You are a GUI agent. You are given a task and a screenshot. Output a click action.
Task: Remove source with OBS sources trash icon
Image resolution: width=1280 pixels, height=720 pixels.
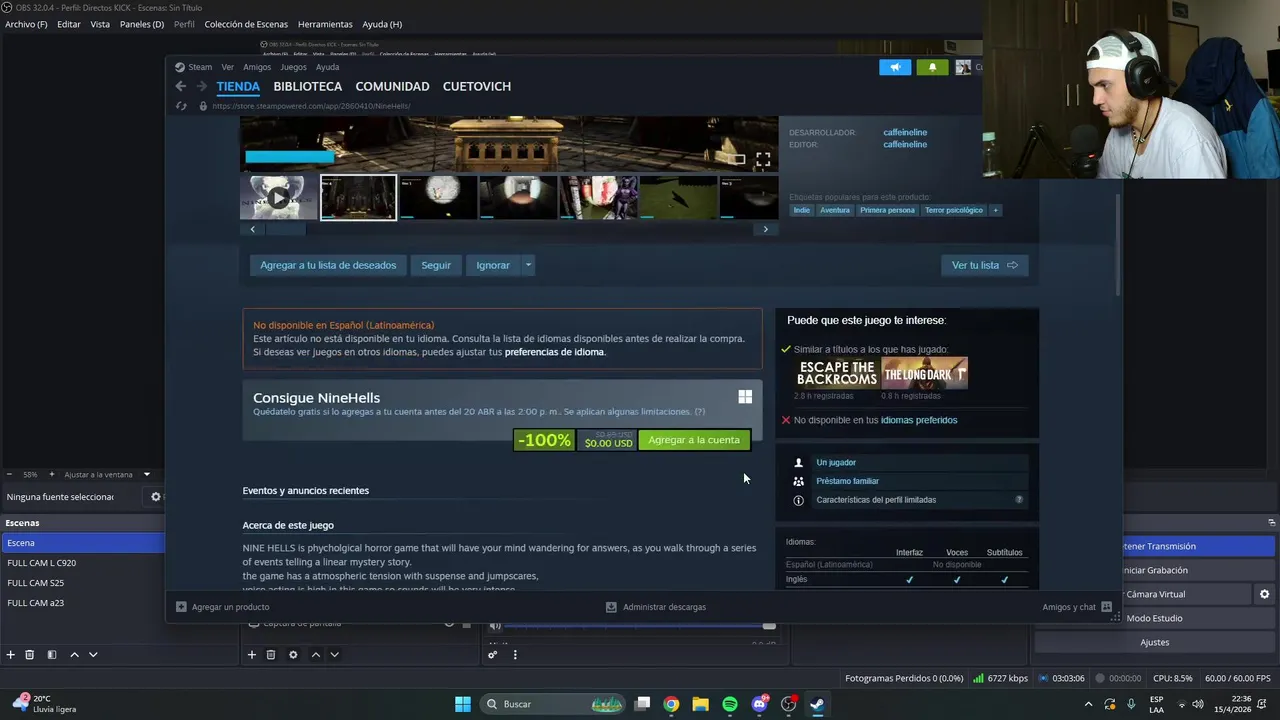click(271, 655)
